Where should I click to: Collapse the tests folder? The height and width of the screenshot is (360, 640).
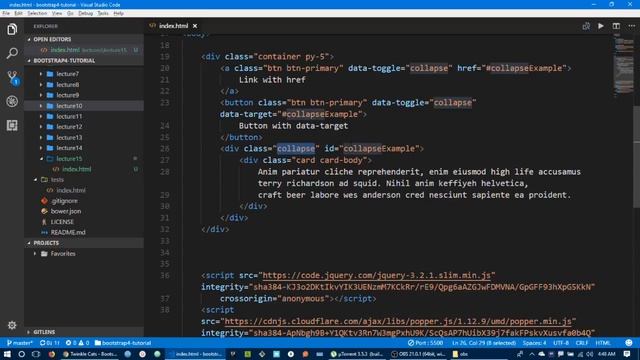click(84, 180)
